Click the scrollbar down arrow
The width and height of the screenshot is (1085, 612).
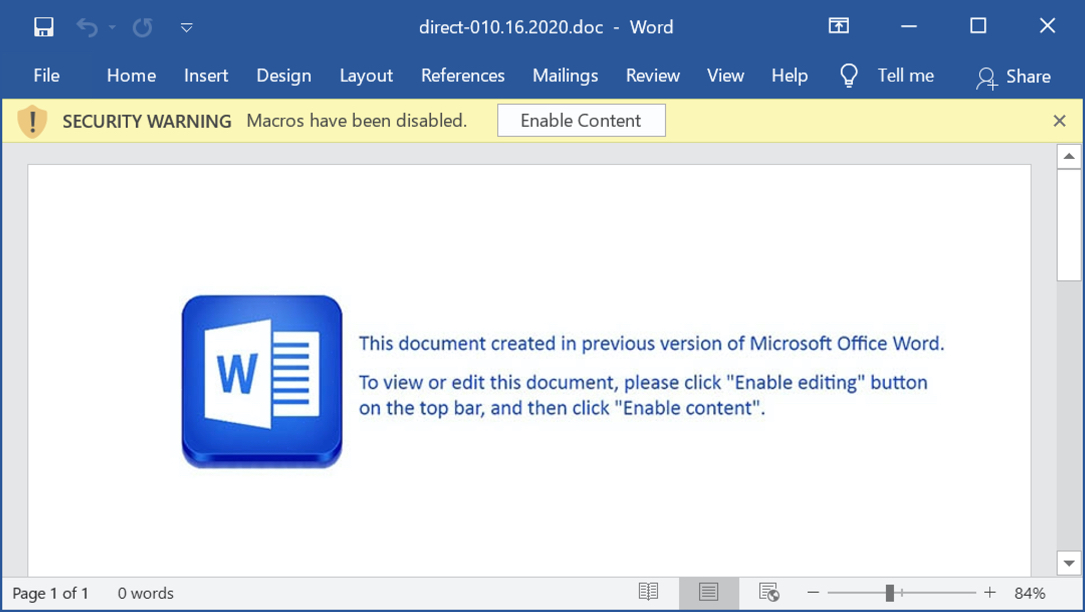click(x=1069, y=564)
